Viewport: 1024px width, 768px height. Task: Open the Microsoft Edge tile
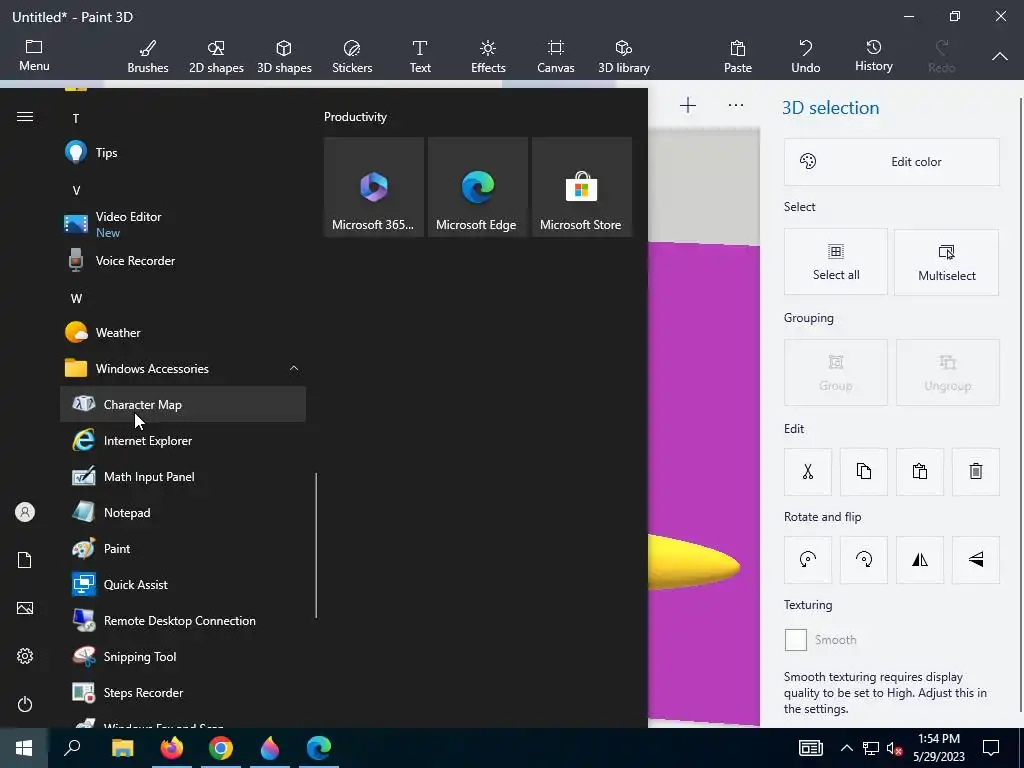pyautogui.click(x=477, y=187)
